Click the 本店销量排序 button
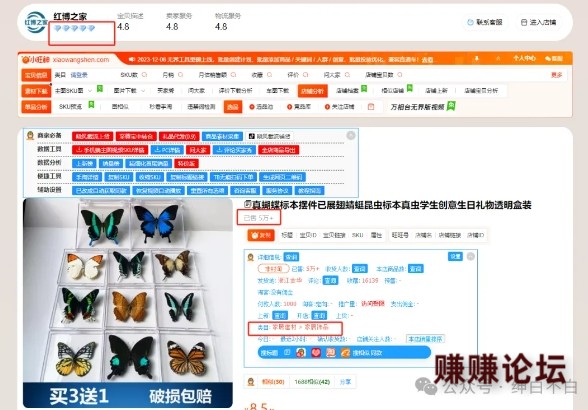Screen dimensions: 588x410 425,339
